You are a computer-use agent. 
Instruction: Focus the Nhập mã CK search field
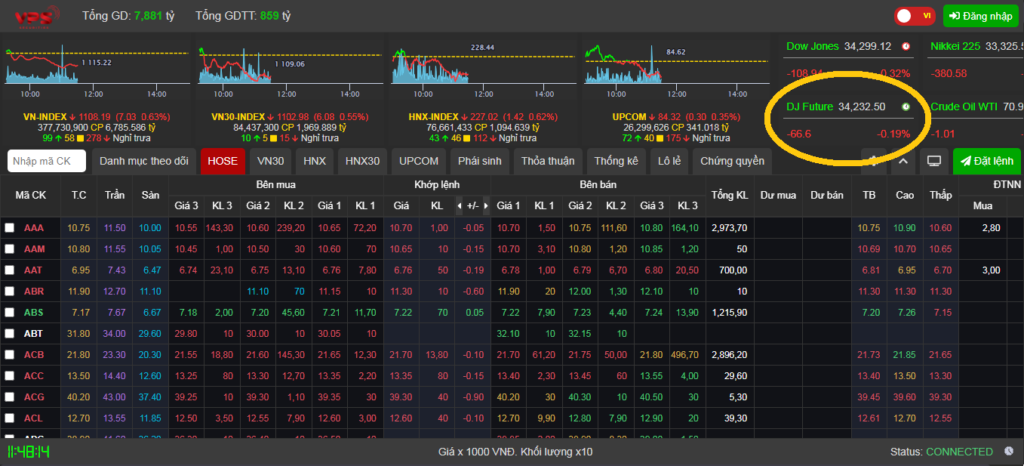click(x=47, y=161)
